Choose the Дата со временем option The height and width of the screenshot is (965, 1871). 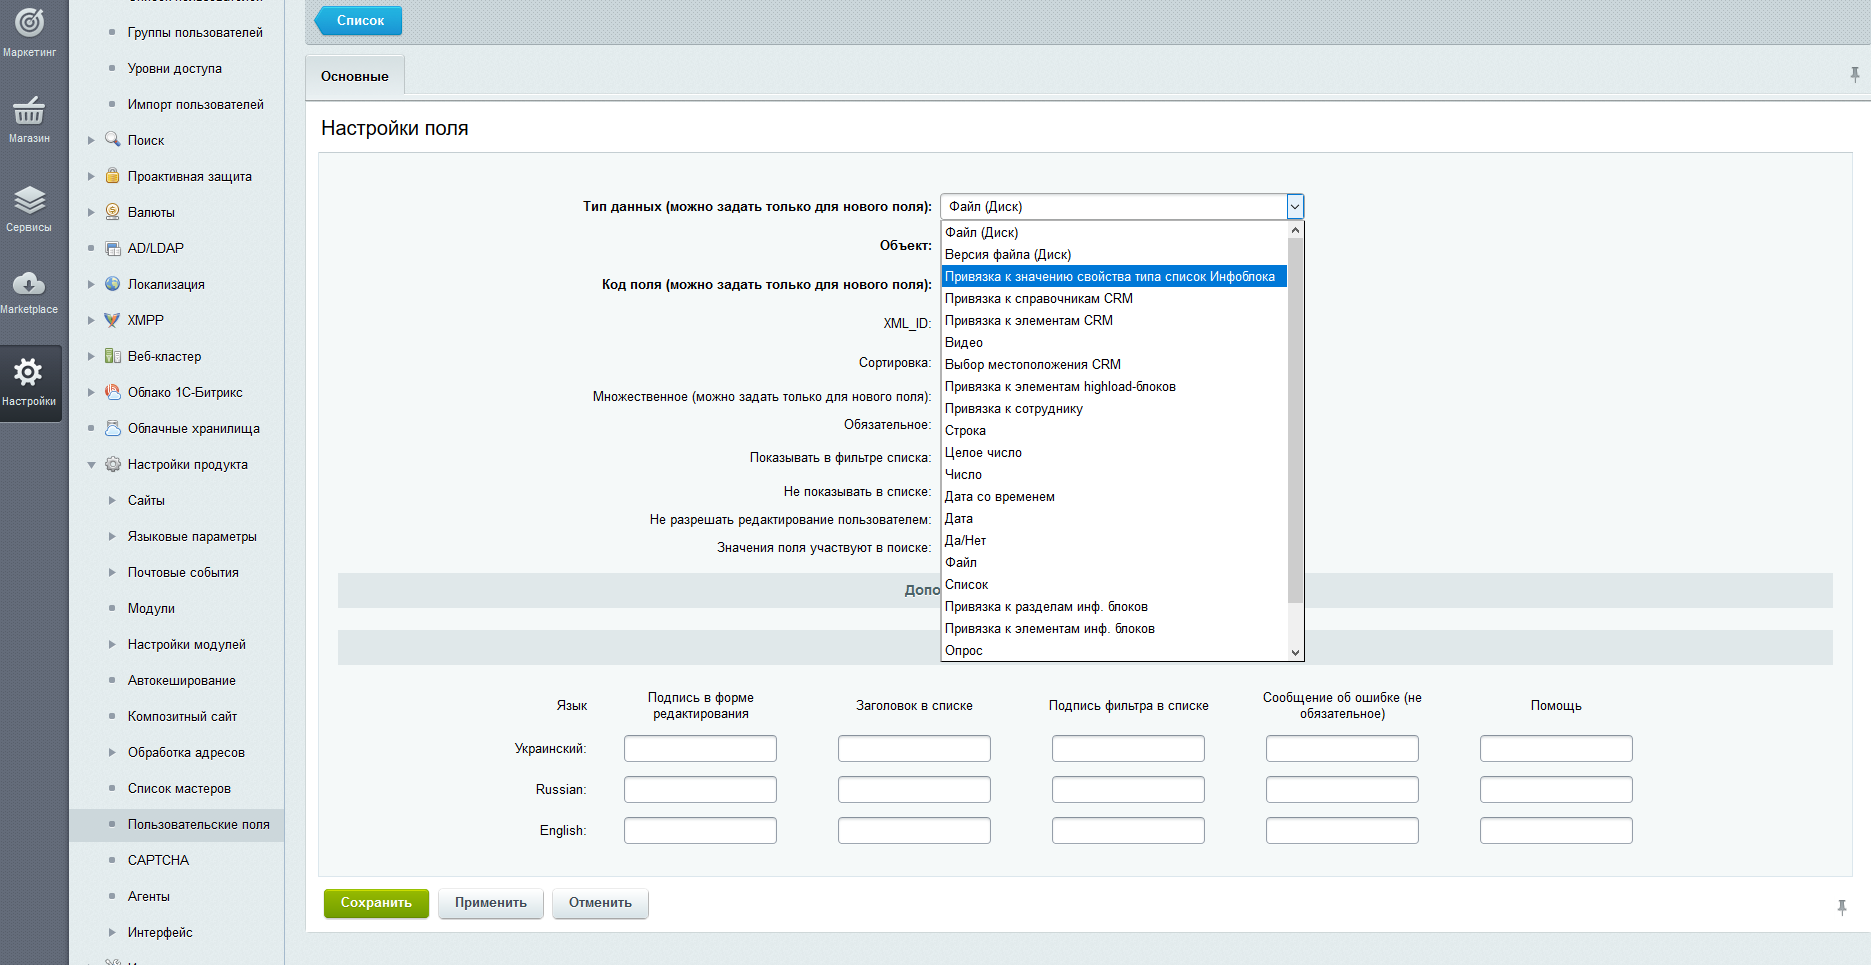999,497
